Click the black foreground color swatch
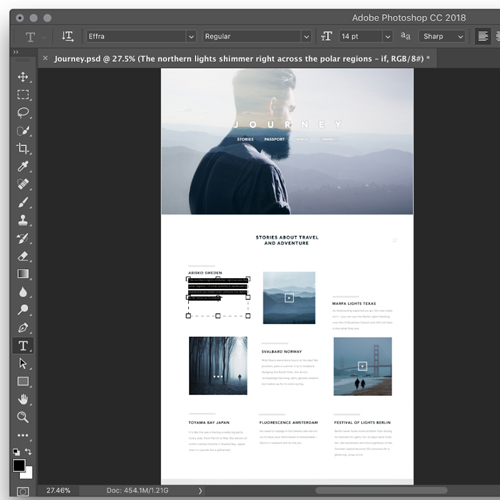This screenshot has width=500, height=500. click(x=19, y=465)
